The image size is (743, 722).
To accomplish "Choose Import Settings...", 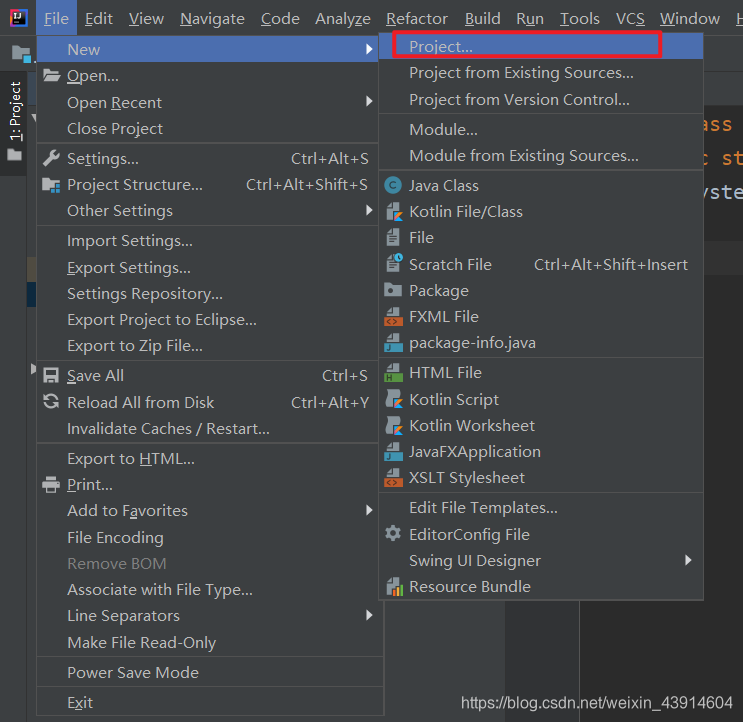I will coord(208,241).
